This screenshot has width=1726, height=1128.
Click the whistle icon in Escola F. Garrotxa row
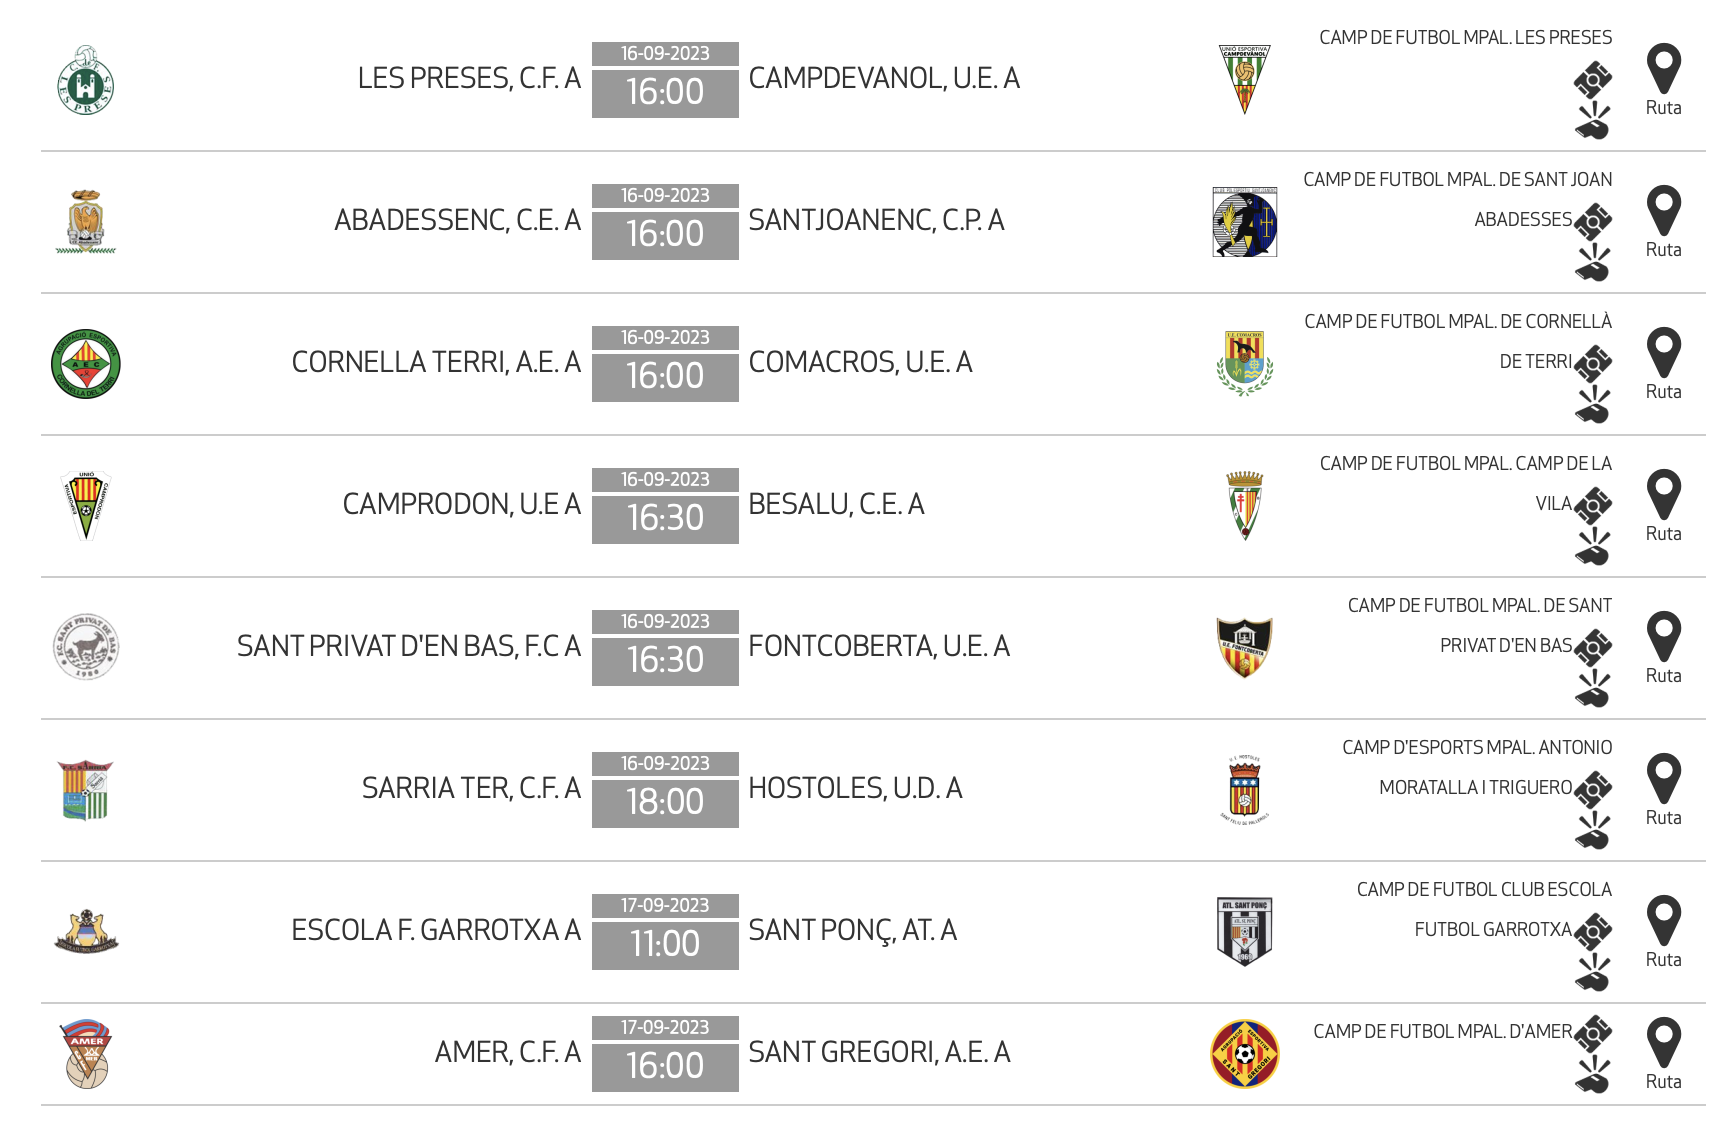coord(1593,973)
